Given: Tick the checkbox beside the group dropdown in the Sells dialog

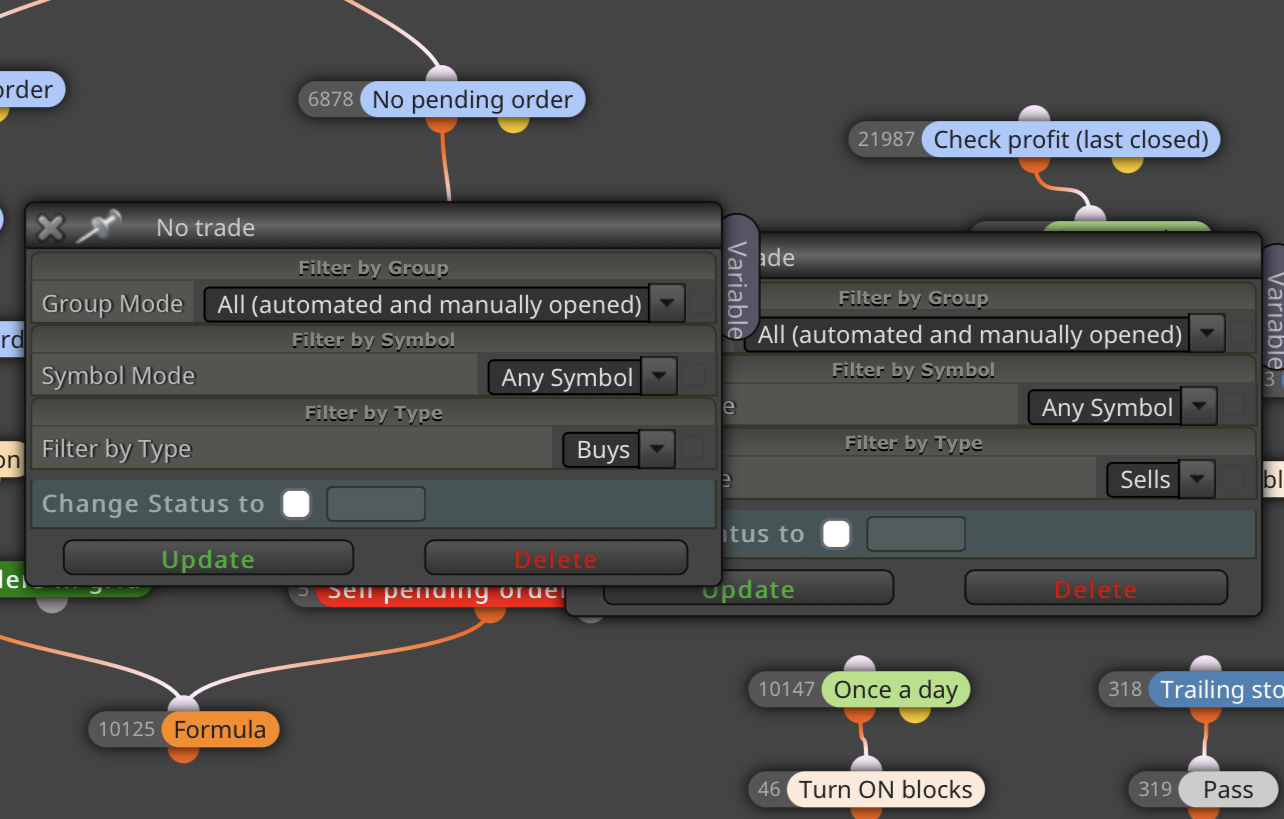Looking at the screenshot, I should 1242,333.
